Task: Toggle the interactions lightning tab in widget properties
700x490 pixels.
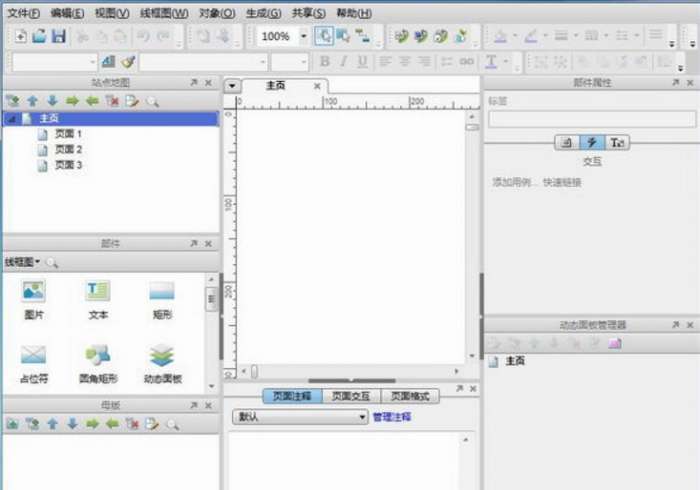Action: coord(592,142)
